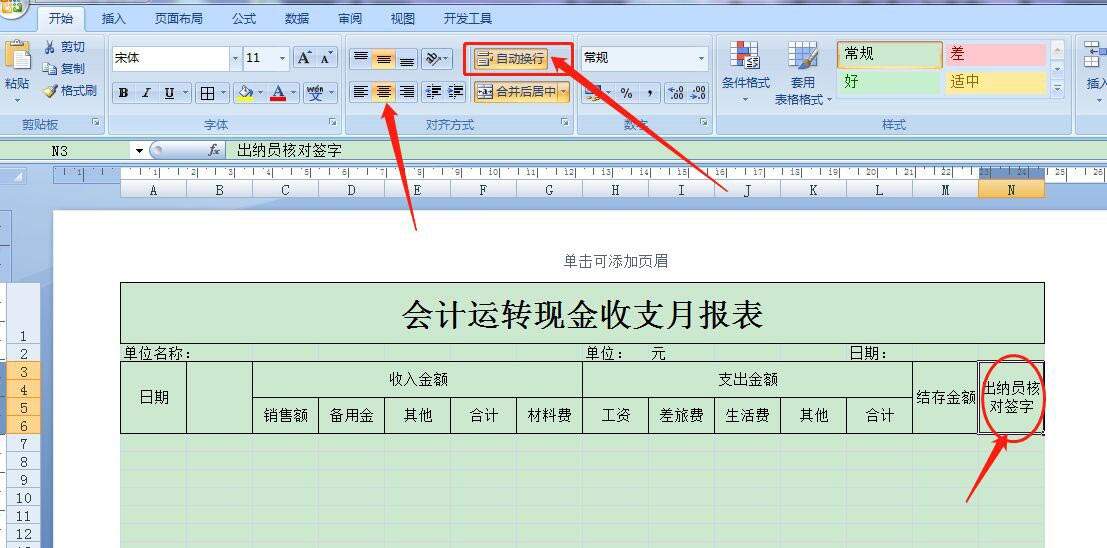
Task: Select the 差 (bad) cell style
Action: click(995, 55)
